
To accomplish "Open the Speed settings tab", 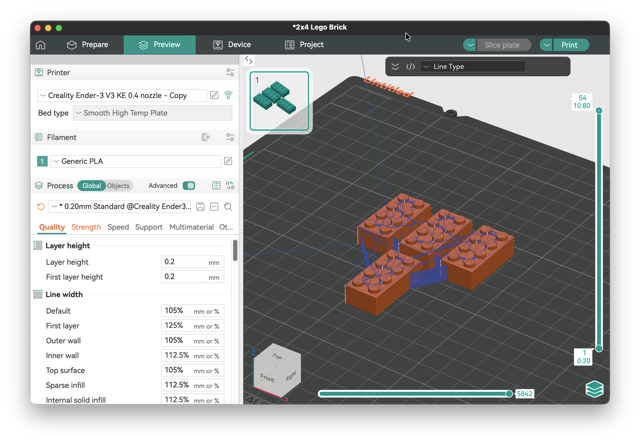I will click(118, 227).
